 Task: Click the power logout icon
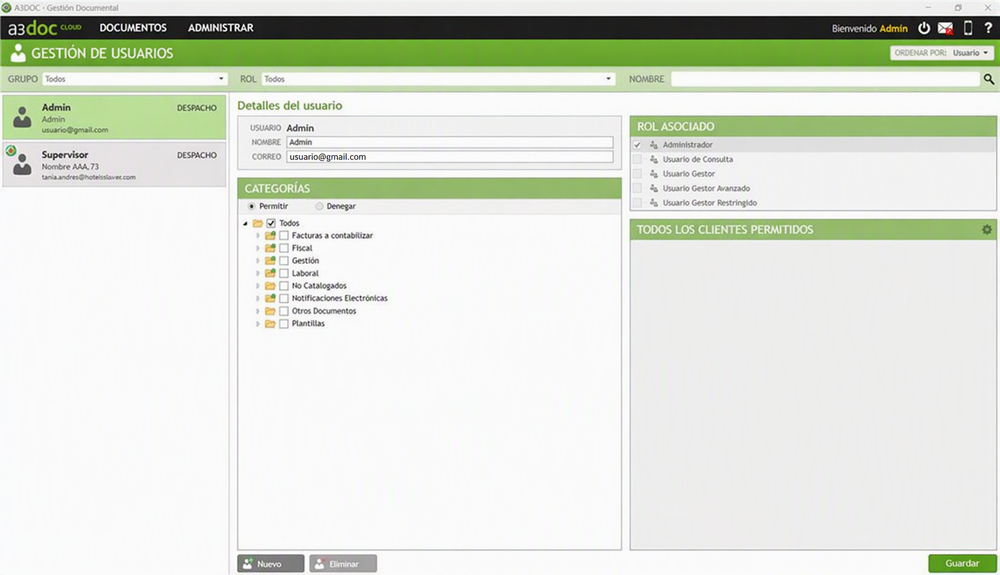(923, 28)
